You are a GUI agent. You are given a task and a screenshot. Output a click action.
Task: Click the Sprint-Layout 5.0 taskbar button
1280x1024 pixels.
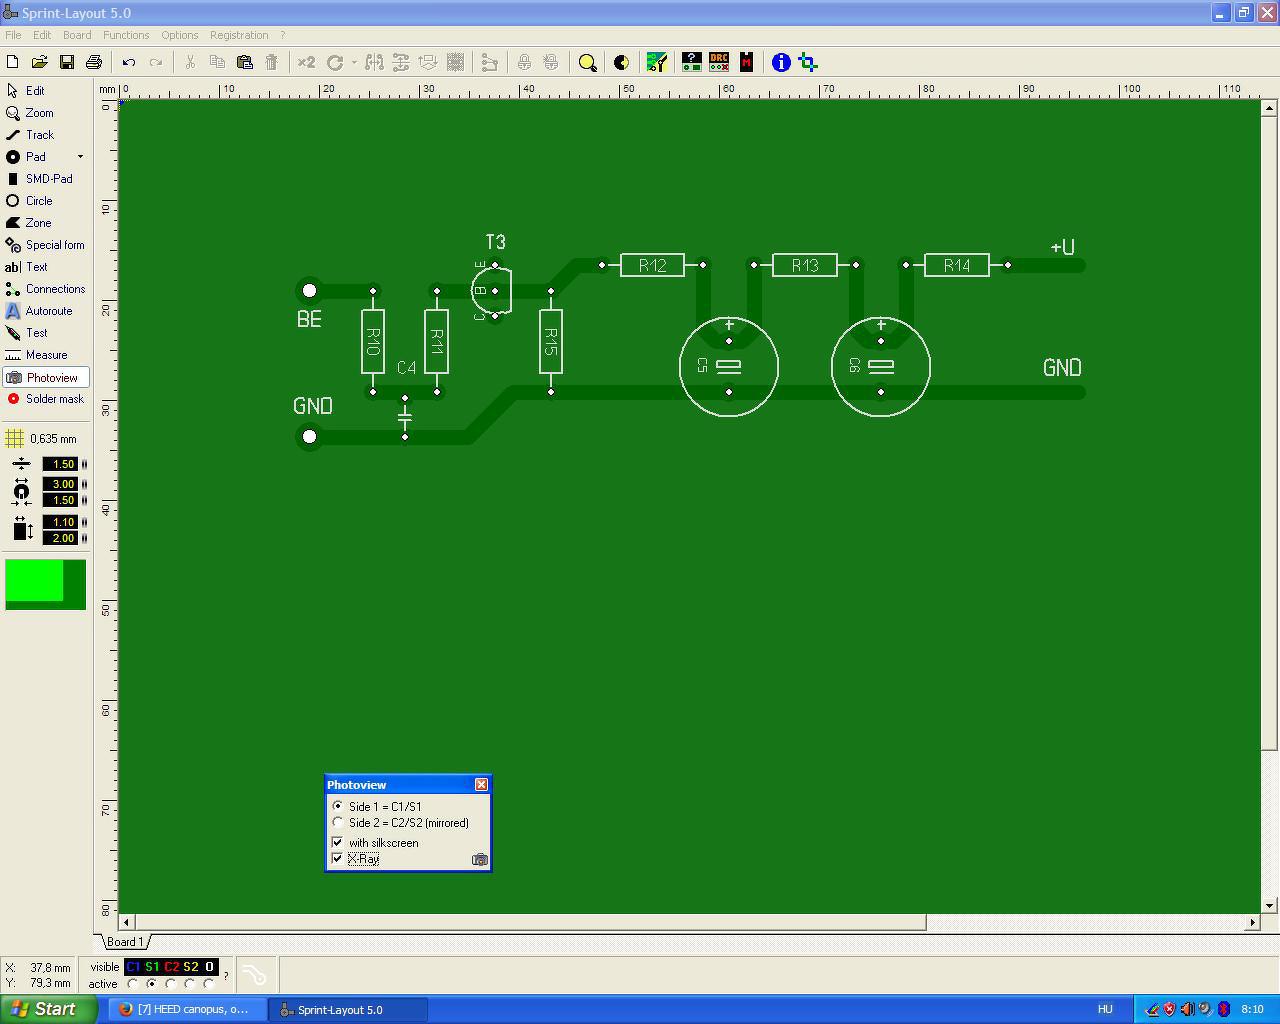(x=349, y=1010)
